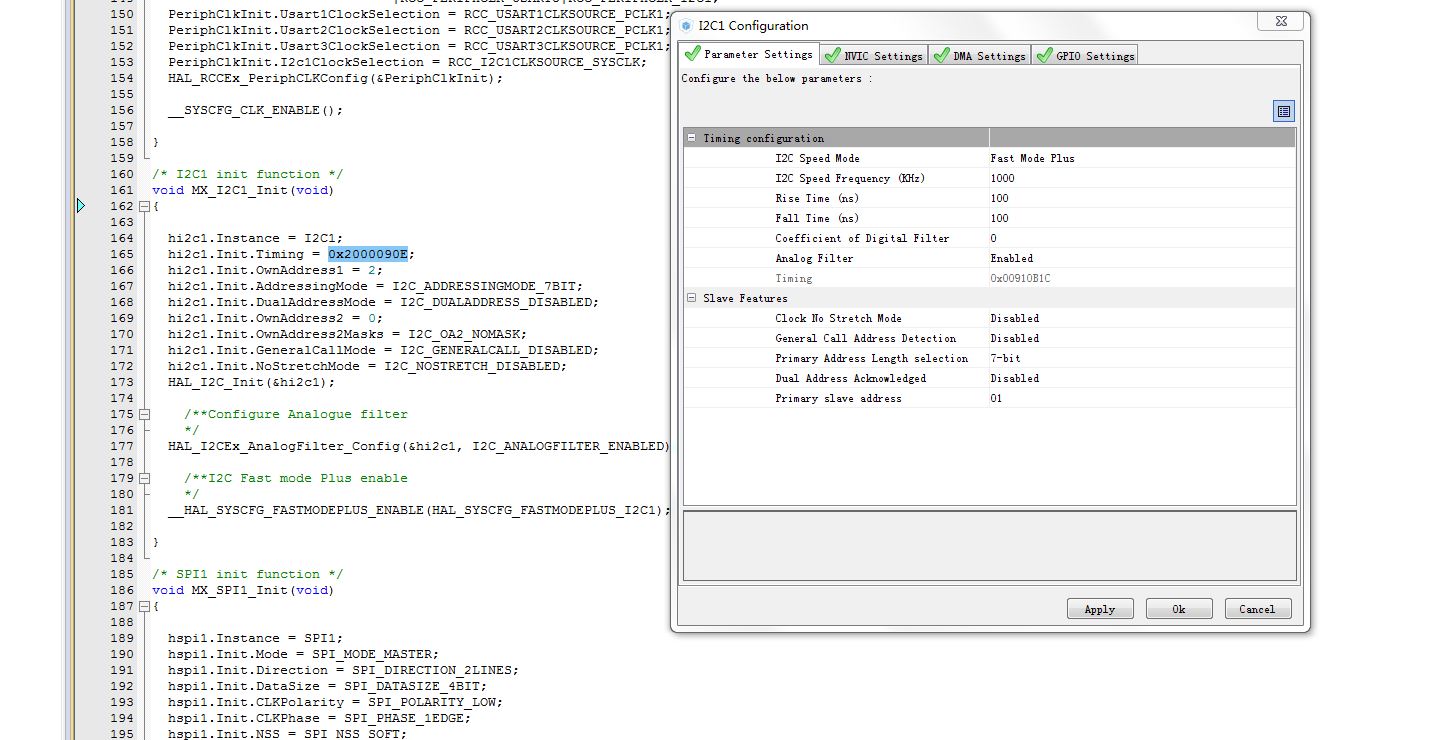Collapse the comment block at line 175
Image resolution: width=1445 pixels, height=740 pixels.
click(x=145, y=414)
